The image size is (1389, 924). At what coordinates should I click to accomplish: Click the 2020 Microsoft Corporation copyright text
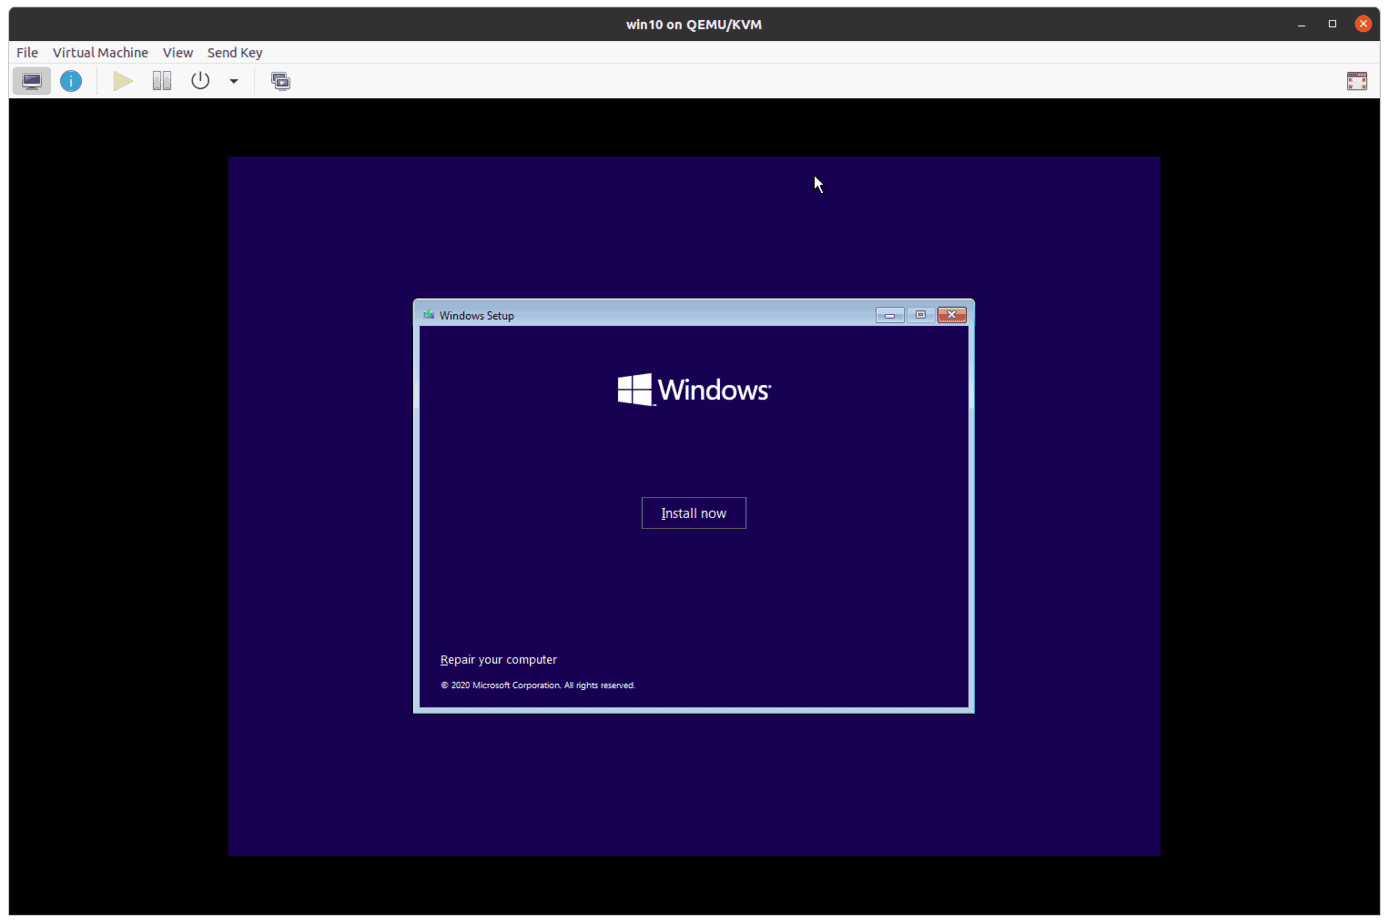(x=538, y=685)
